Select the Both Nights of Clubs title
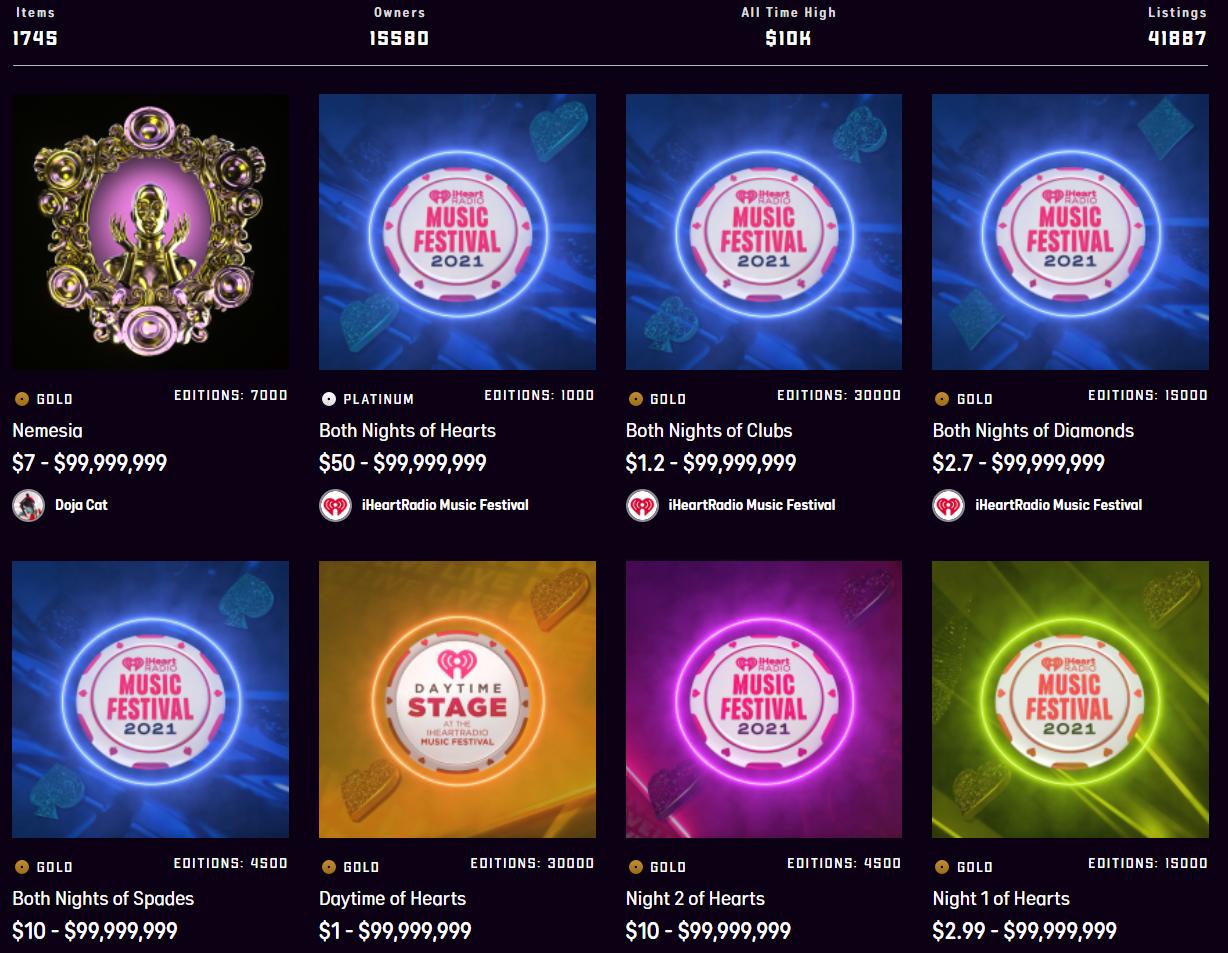This screenshot has width=1228, height=953. point(709,431)
